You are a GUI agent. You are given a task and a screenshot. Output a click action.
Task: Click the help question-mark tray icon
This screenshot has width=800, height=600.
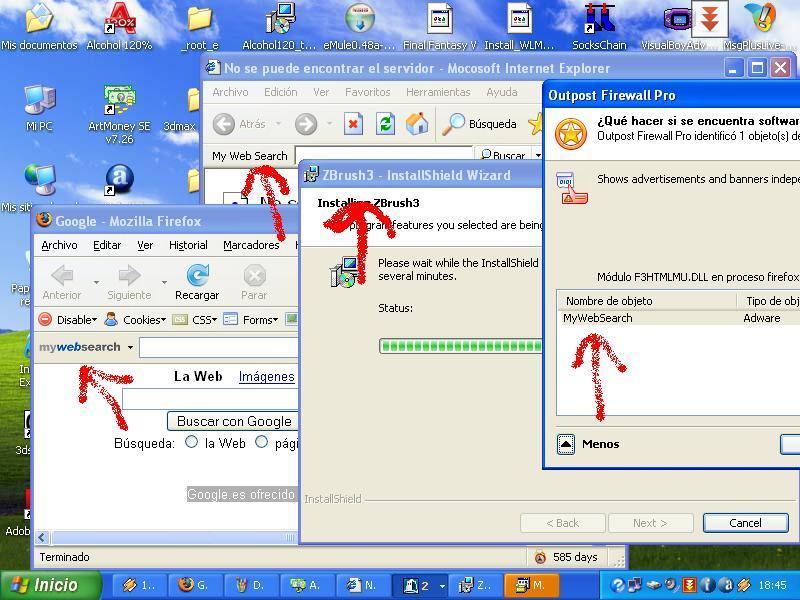tap(617, 585)
